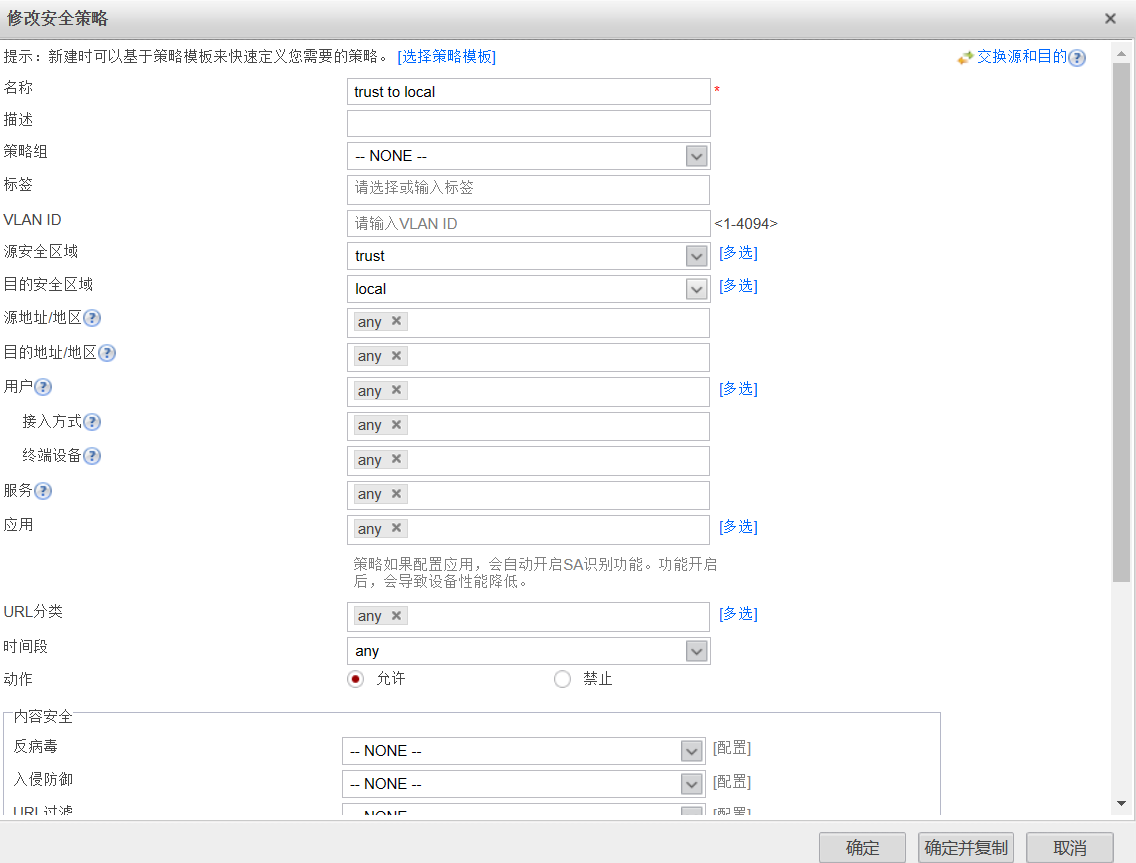1136x863 pixels.
Task: Remove the any tag in 接入方式 field
Action: [396, 425]
